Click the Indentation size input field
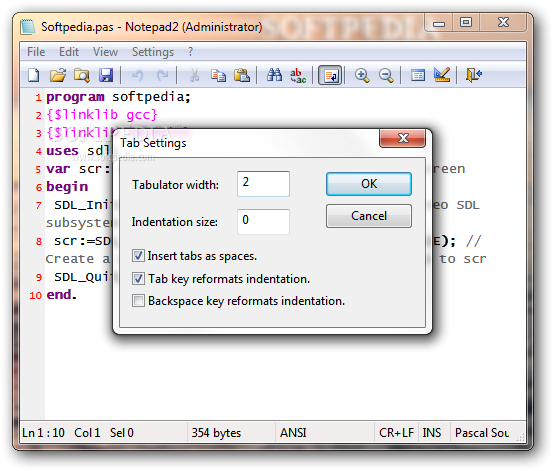This screenshot has width=554, height=471. click(264, 222)
